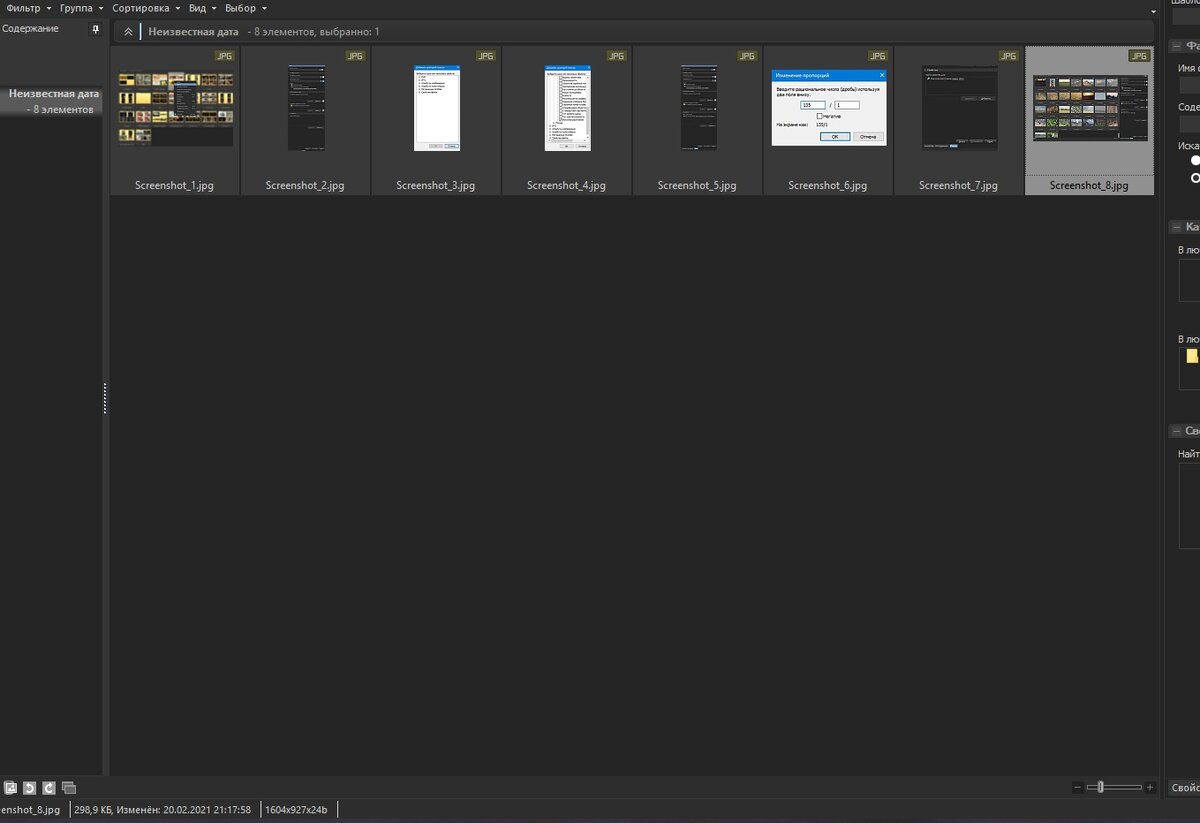Collapse the first right-panel section under Шаблон
The width and height of the screenshot is (1200, 823).
click(1176, 46)
